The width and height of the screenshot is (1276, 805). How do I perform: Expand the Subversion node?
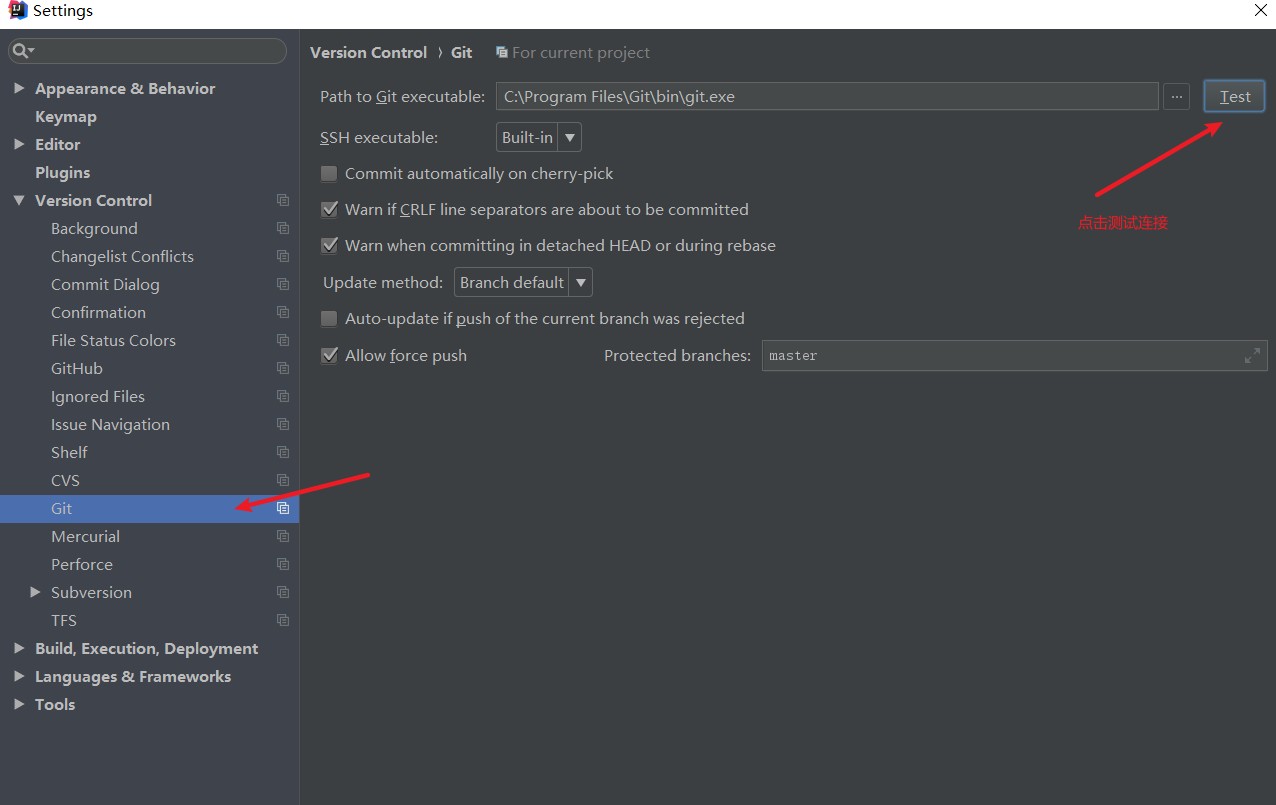(35, 592)
